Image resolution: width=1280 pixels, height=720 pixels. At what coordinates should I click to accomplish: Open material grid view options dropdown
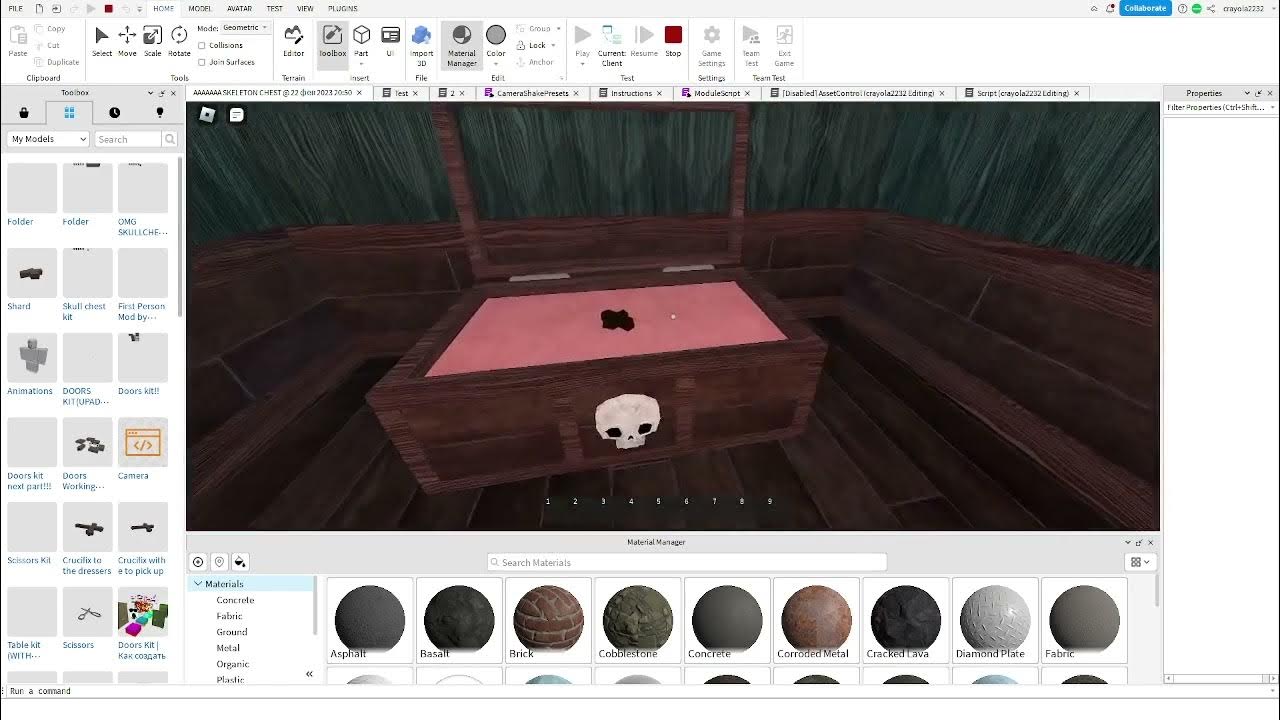(x=1140, y=562)
